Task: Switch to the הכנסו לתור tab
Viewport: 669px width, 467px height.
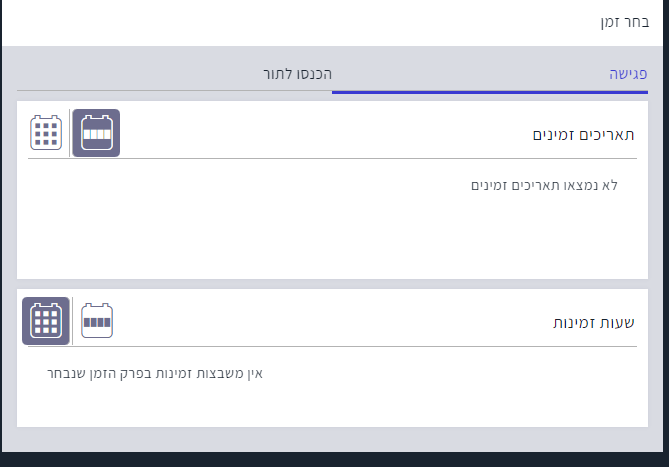Action: (297, 74)
